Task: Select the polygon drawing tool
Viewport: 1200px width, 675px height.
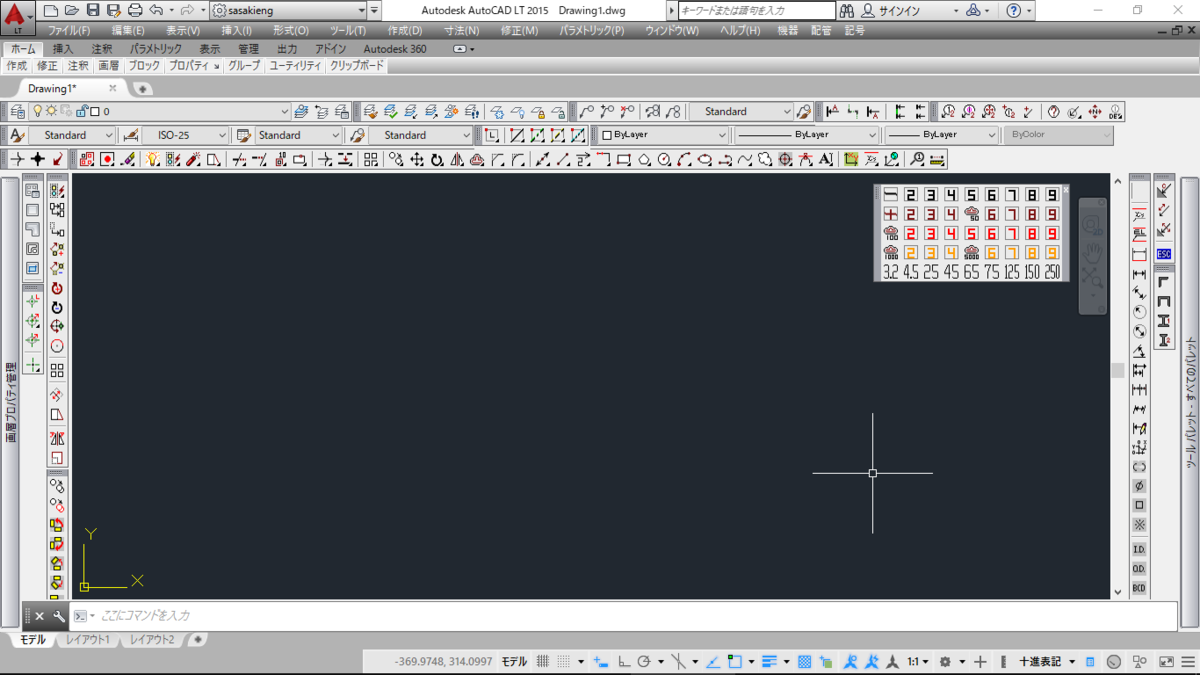Action: [x=645, y=159]
